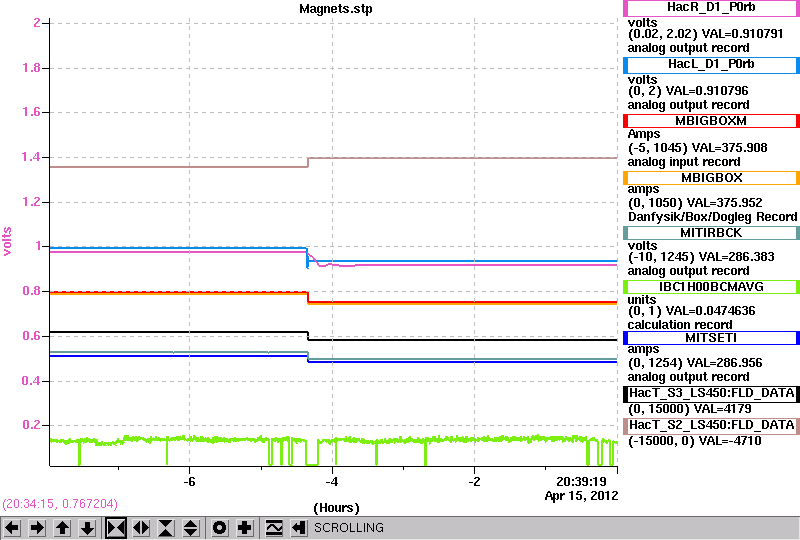800x540 pixels.
Task: Click the VAL=286.383 readout text
Action: [736, 257]
